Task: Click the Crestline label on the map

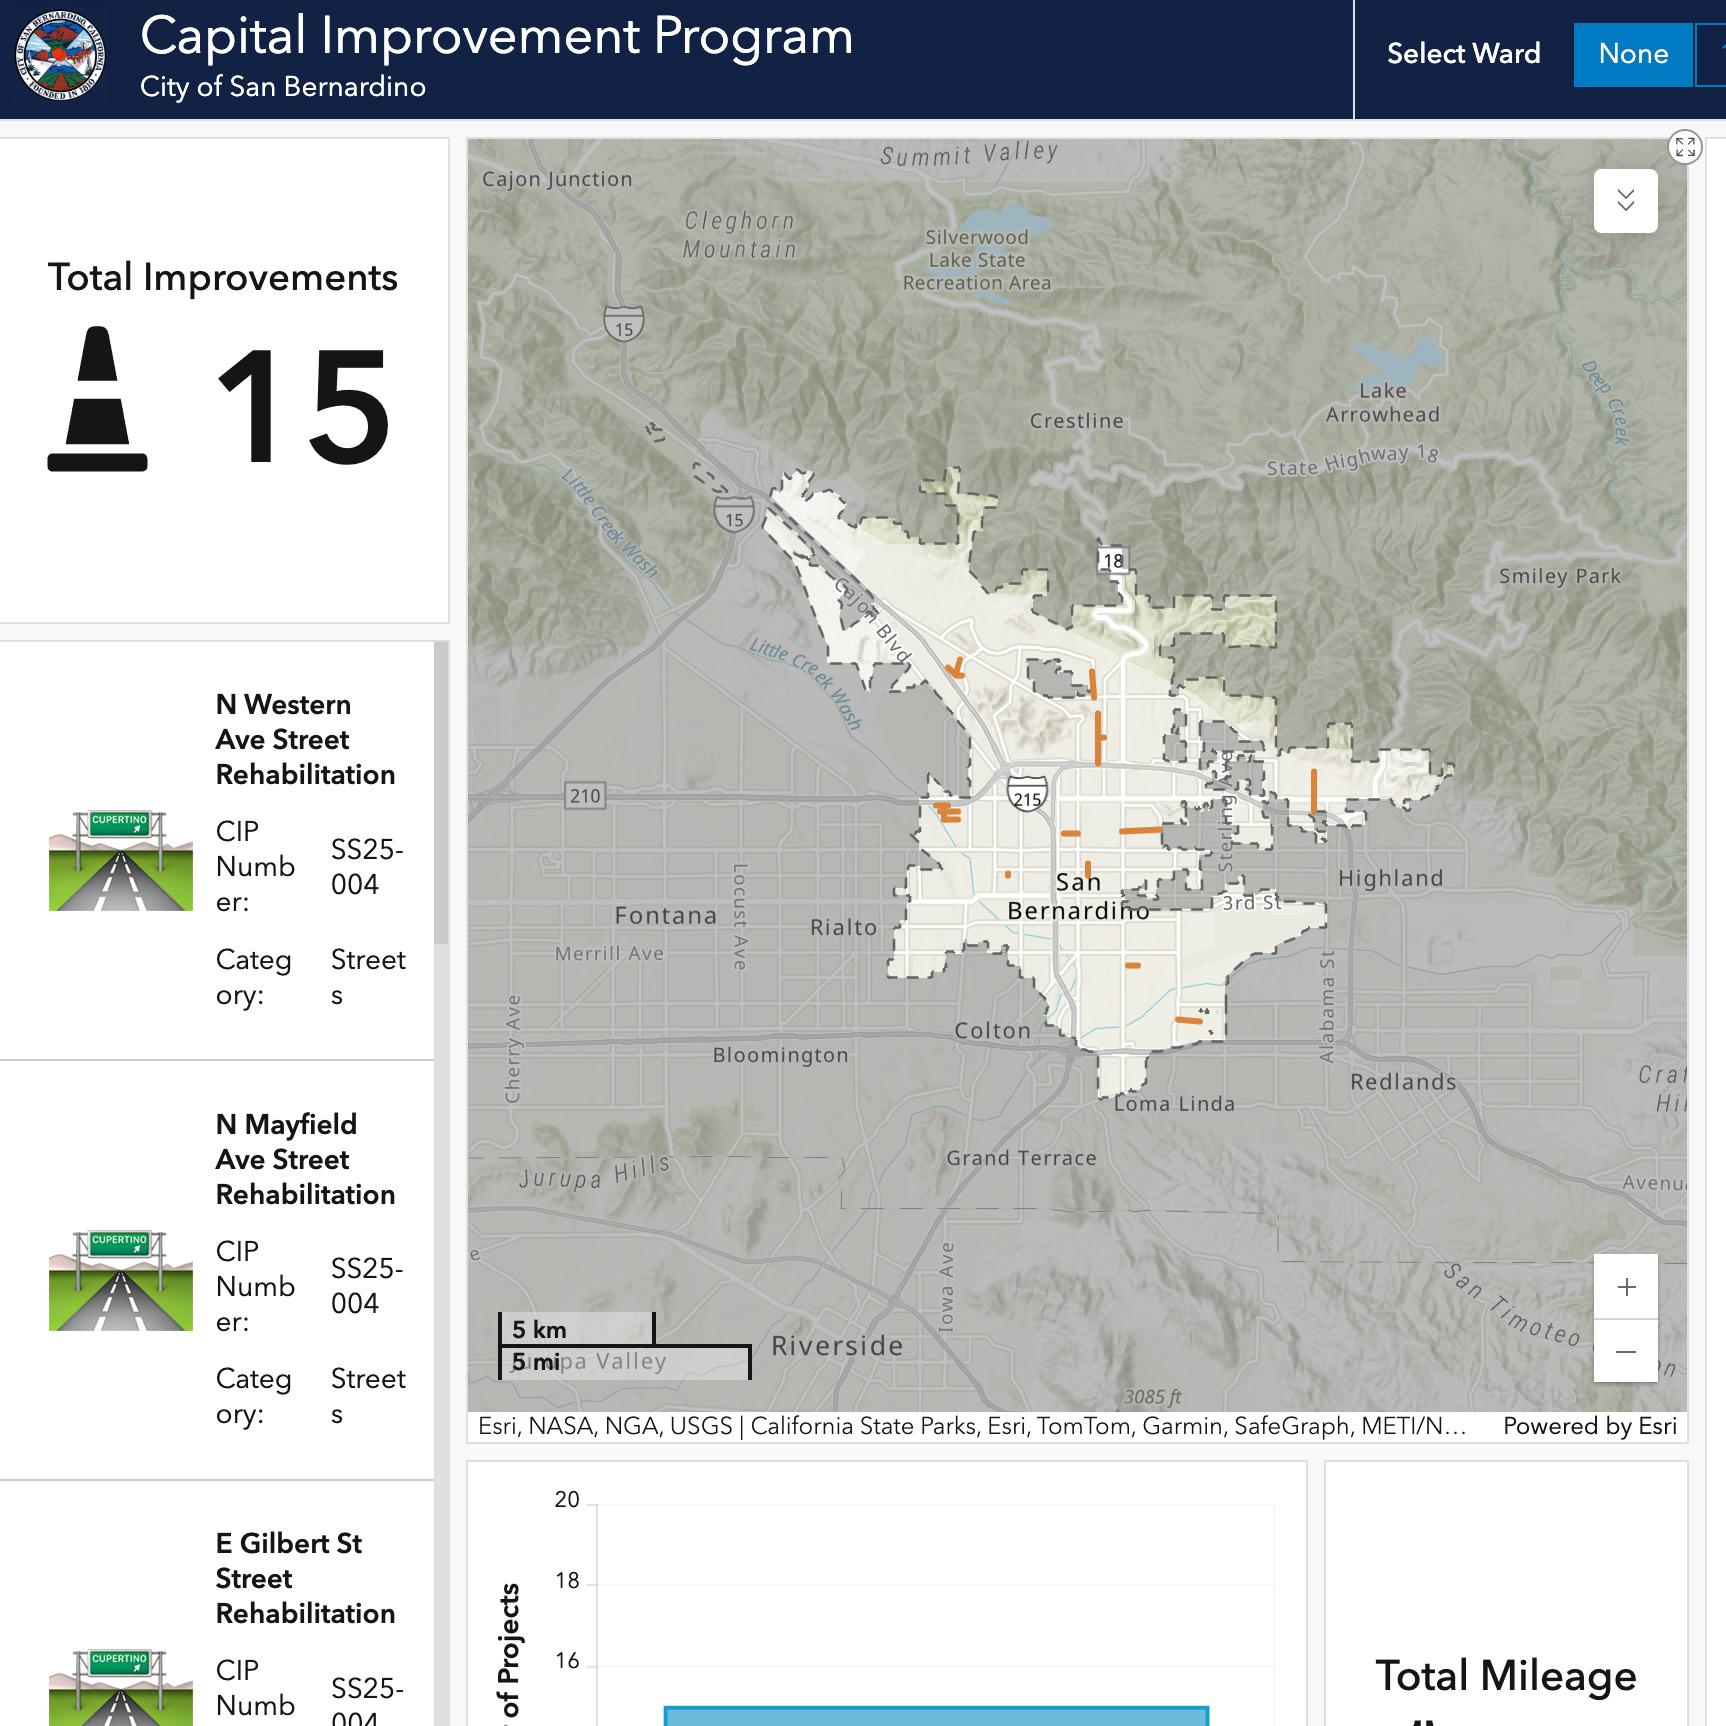Action: [x=1077, y=421]
